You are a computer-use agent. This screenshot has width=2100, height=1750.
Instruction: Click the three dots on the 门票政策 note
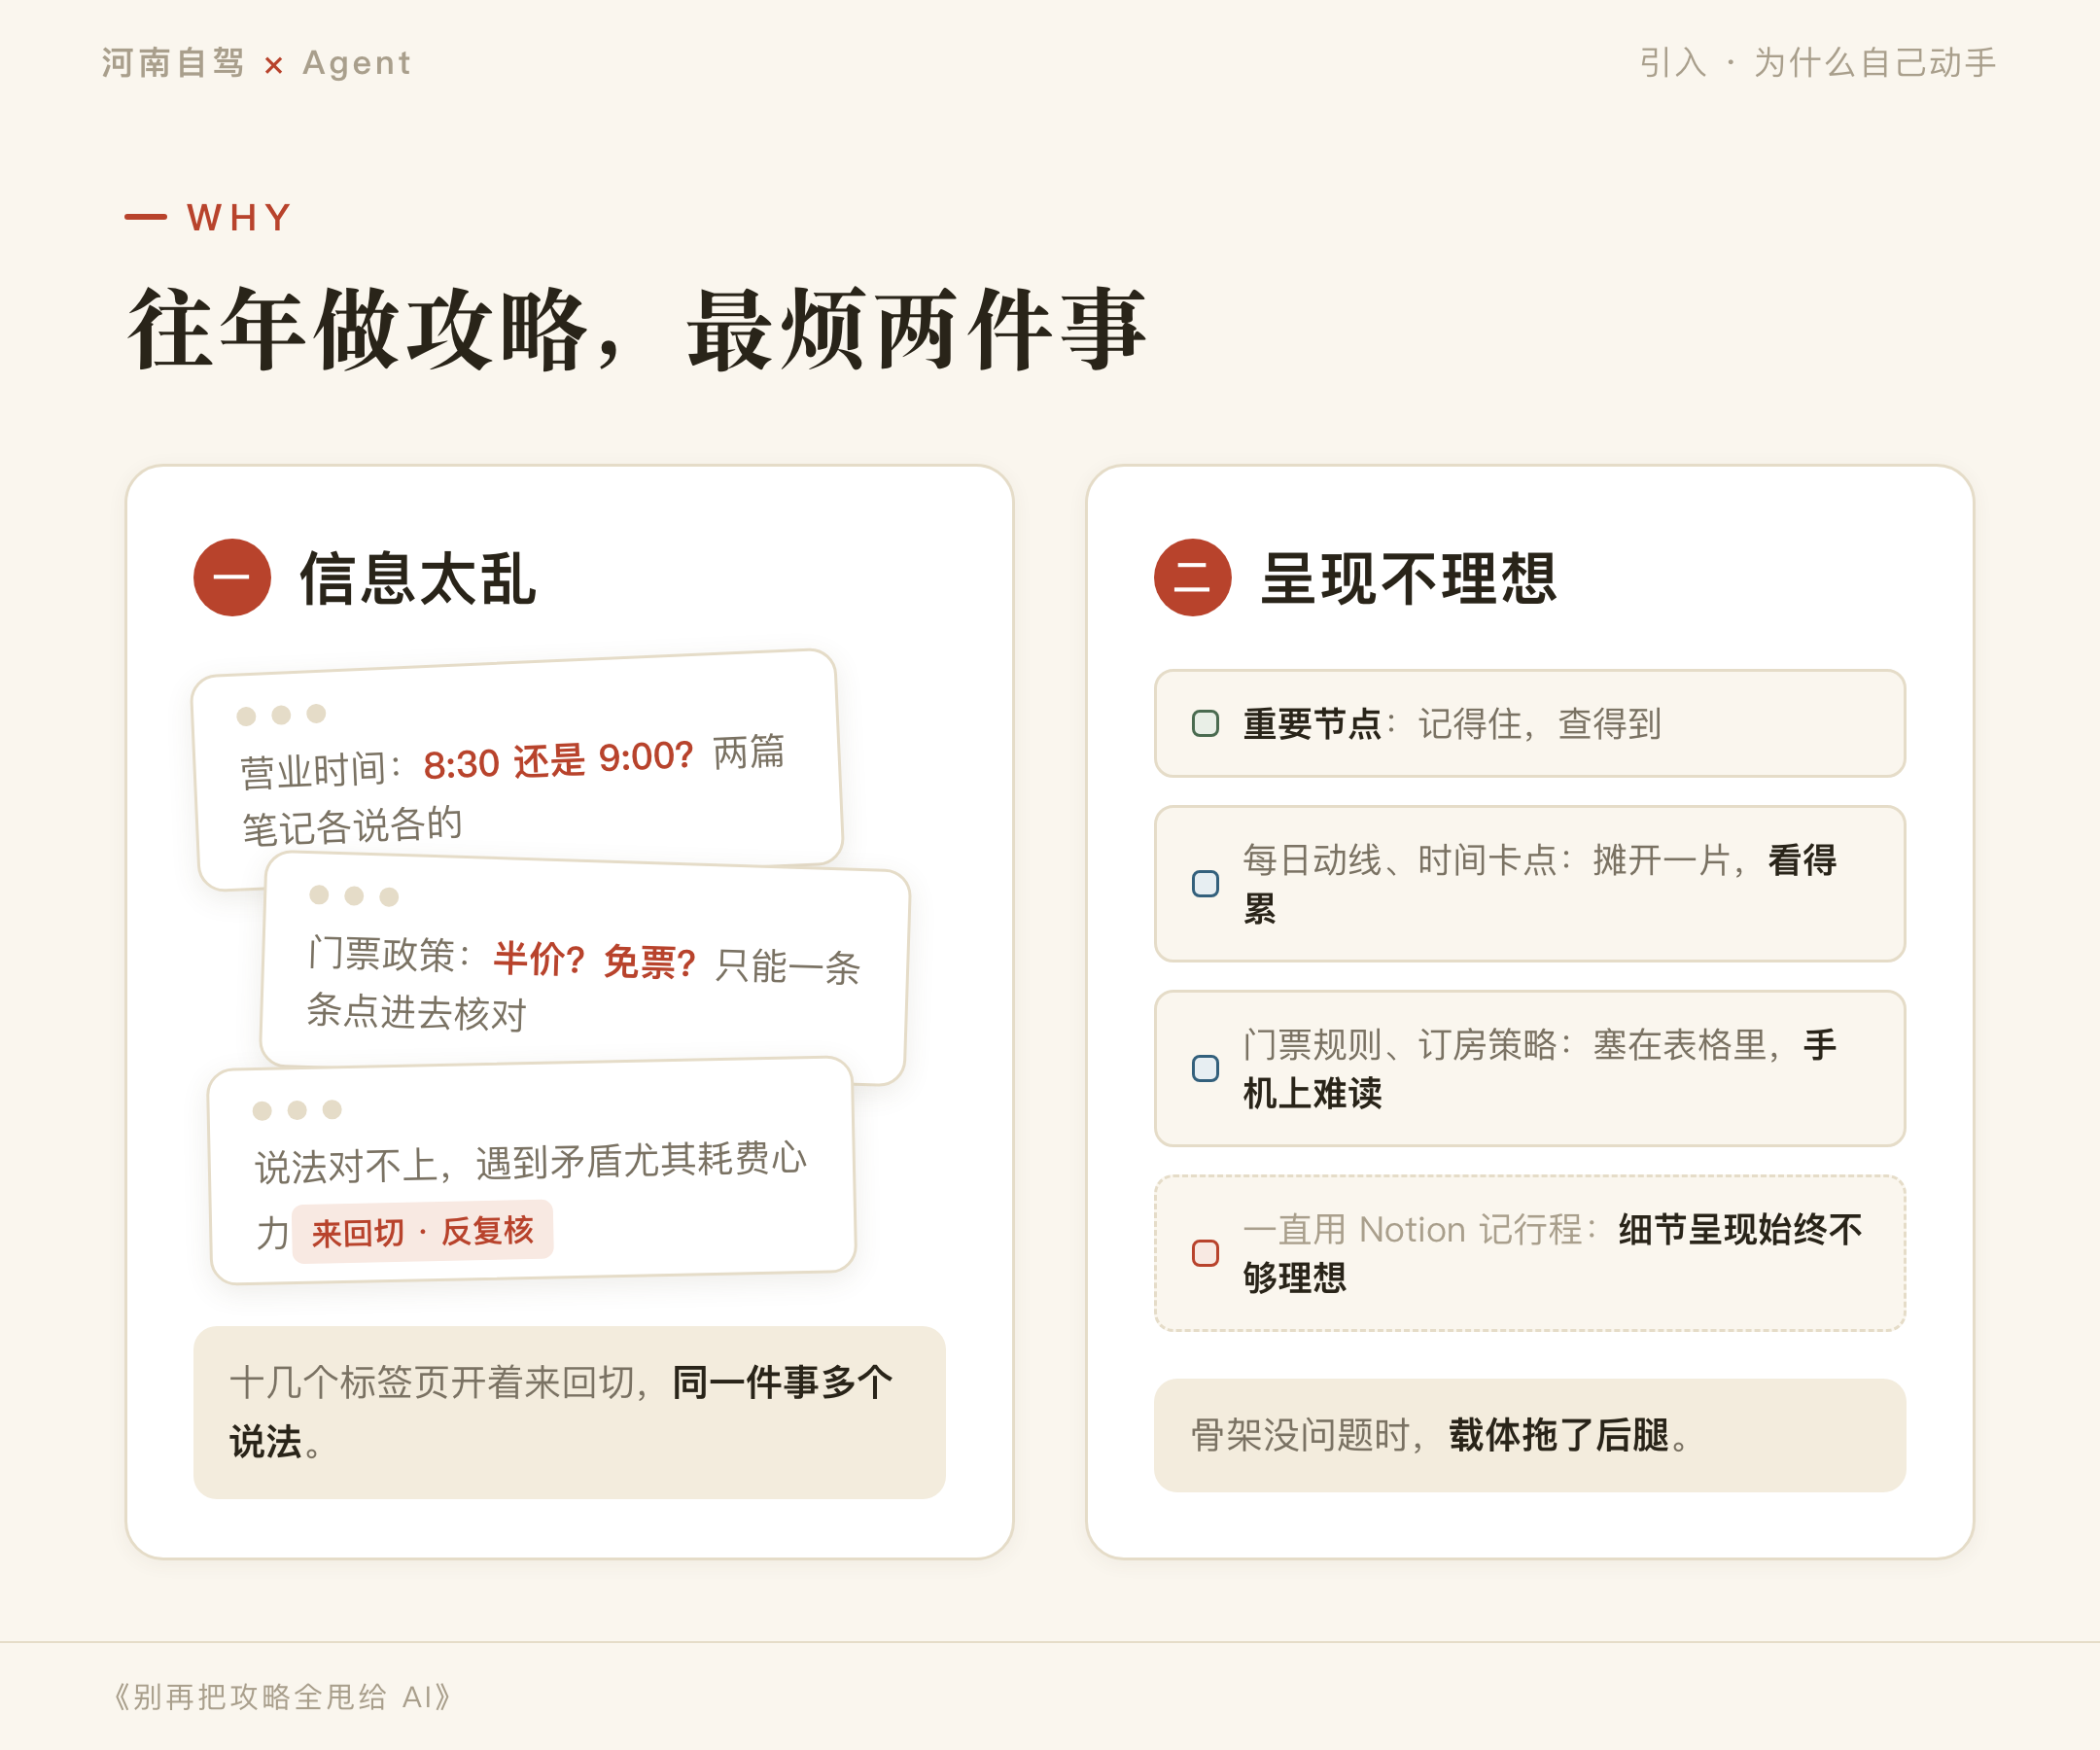(x=354, y=895)
